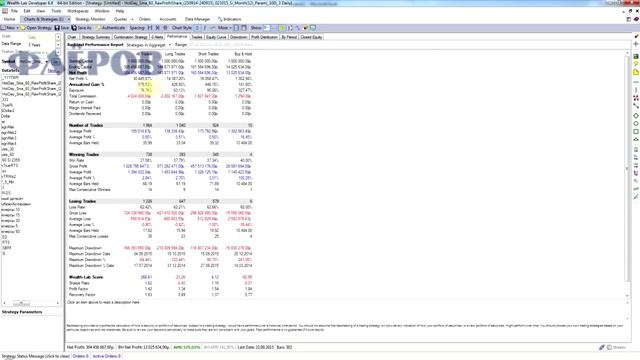Click the 'Profit Factor' row label
The width and height of the screenshot is (640, 360).
click(x=79, y=289)
